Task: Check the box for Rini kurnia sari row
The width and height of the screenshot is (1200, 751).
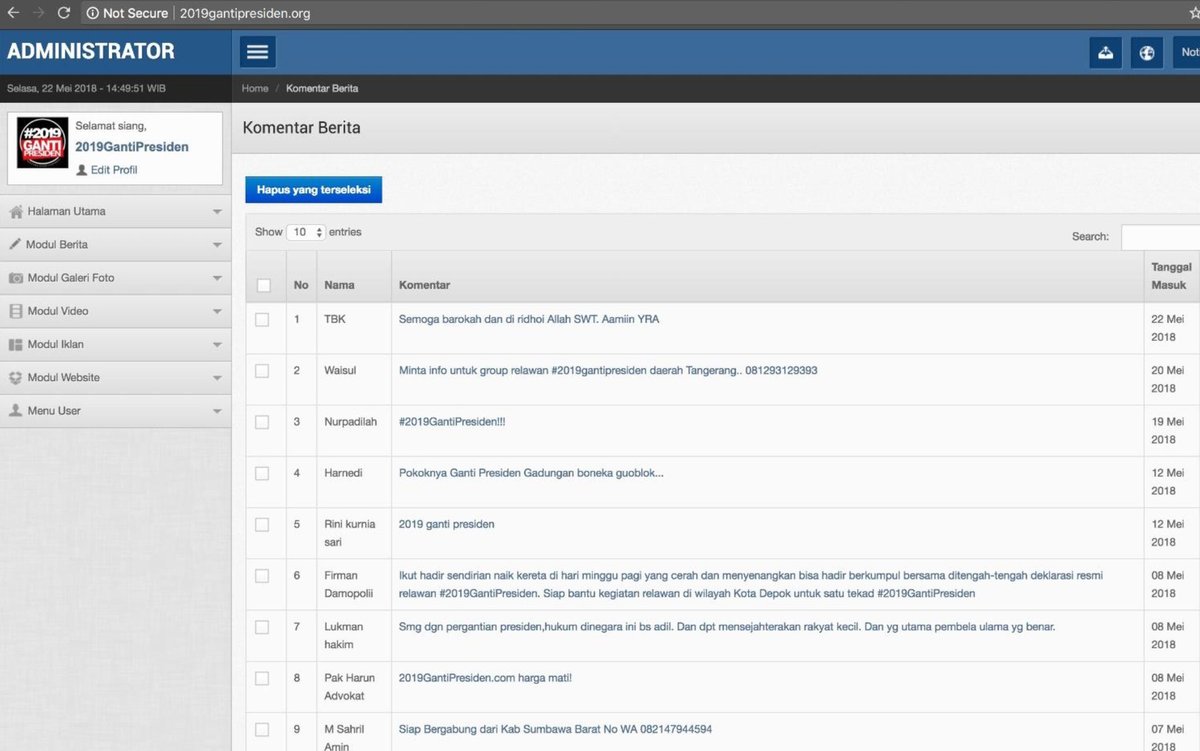Action: click(262, 524)
